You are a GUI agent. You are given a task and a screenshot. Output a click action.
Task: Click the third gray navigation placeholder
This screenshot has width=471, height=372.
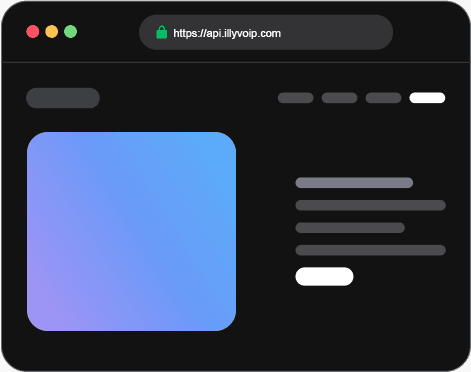click(x=383, y=98)
